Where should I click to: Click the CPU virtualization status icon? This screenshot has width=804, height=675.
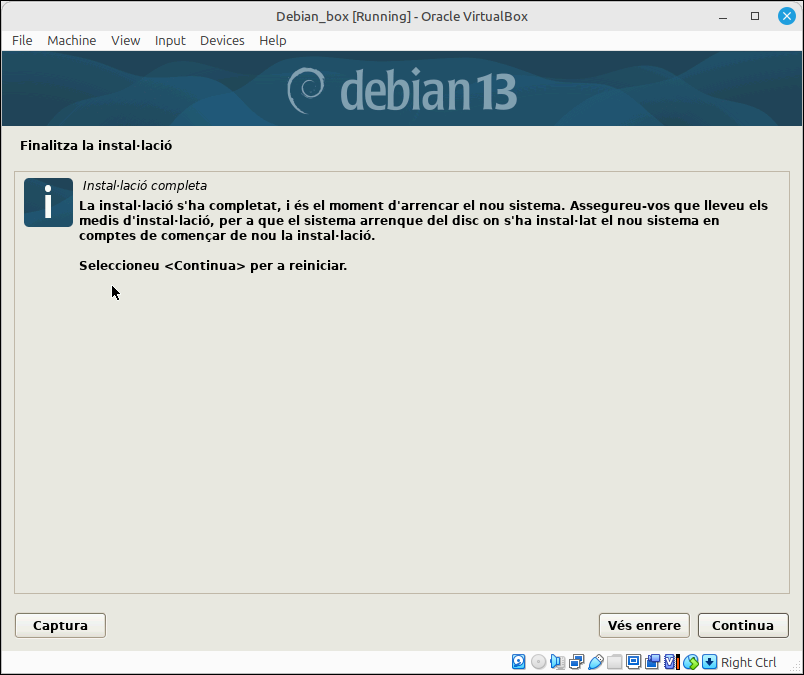pos(671,662)
